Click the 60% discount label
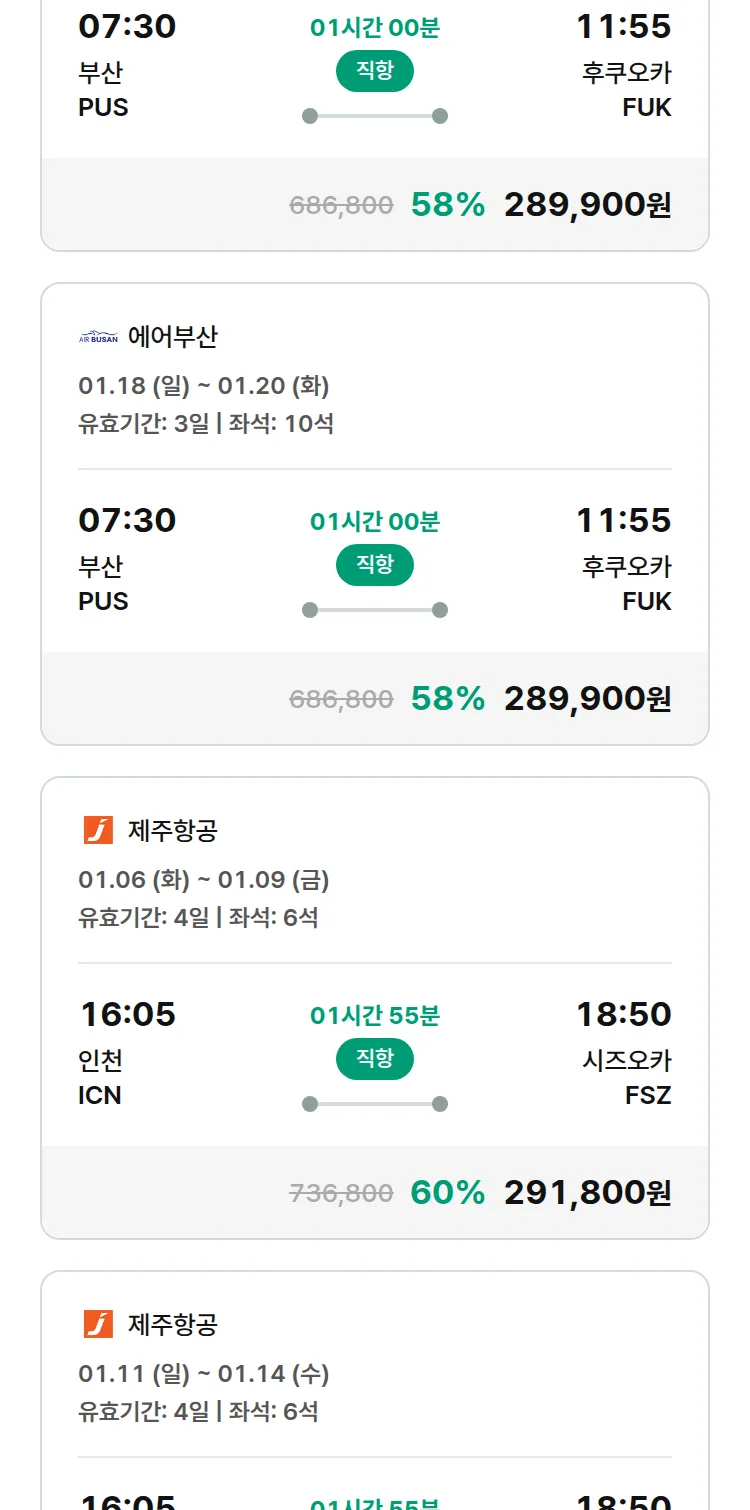The image size is (750, 1510). coord(448,1193)
